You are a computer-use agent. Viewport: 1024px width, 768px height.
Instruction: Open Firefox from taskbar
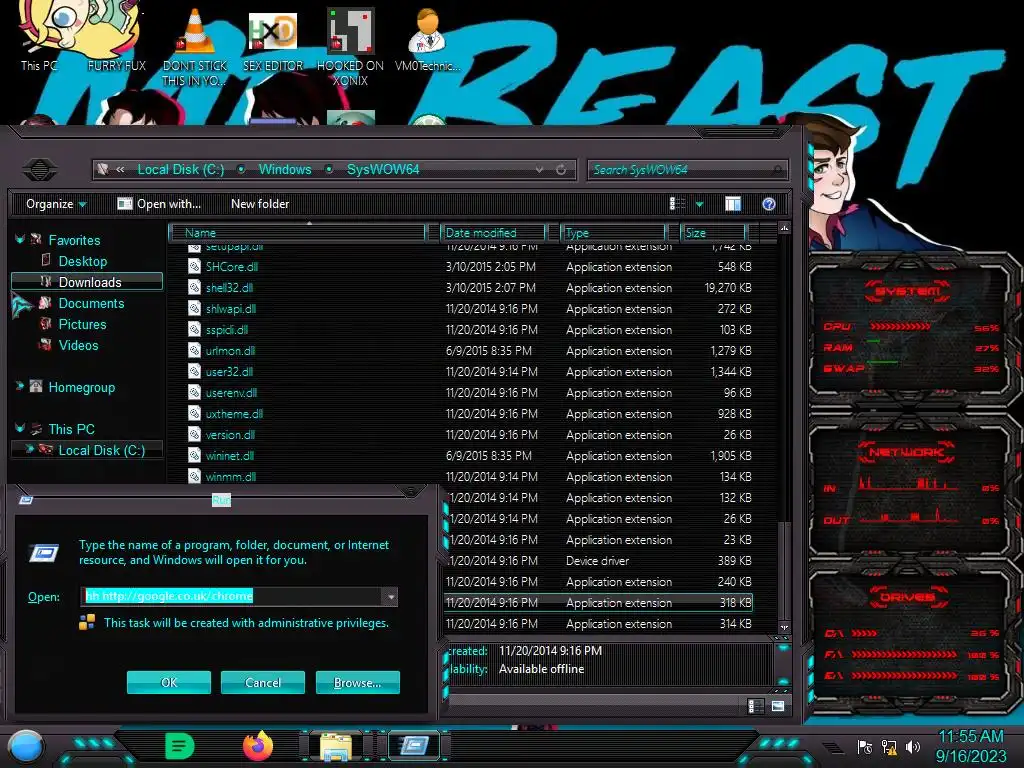[258, 746]
